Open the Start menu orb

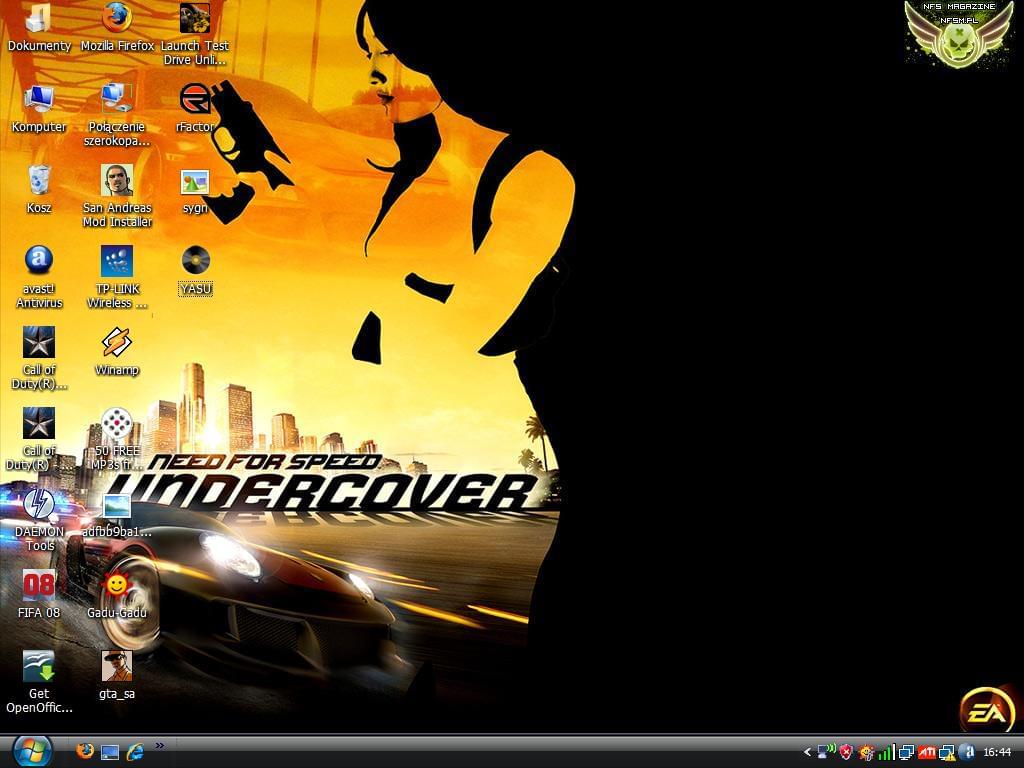pyautogui.click(x=32, y=750)
